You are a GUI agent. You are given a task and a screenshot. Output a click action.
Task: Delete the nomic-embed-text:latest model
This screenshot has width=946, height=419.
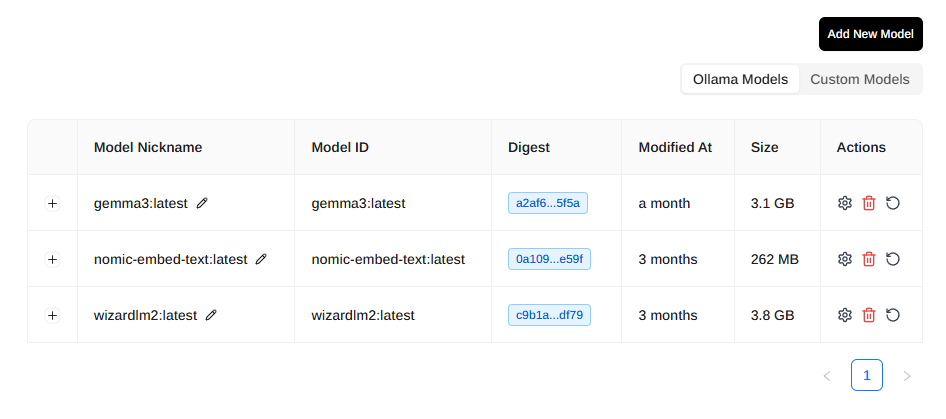(x=869, y=259)
